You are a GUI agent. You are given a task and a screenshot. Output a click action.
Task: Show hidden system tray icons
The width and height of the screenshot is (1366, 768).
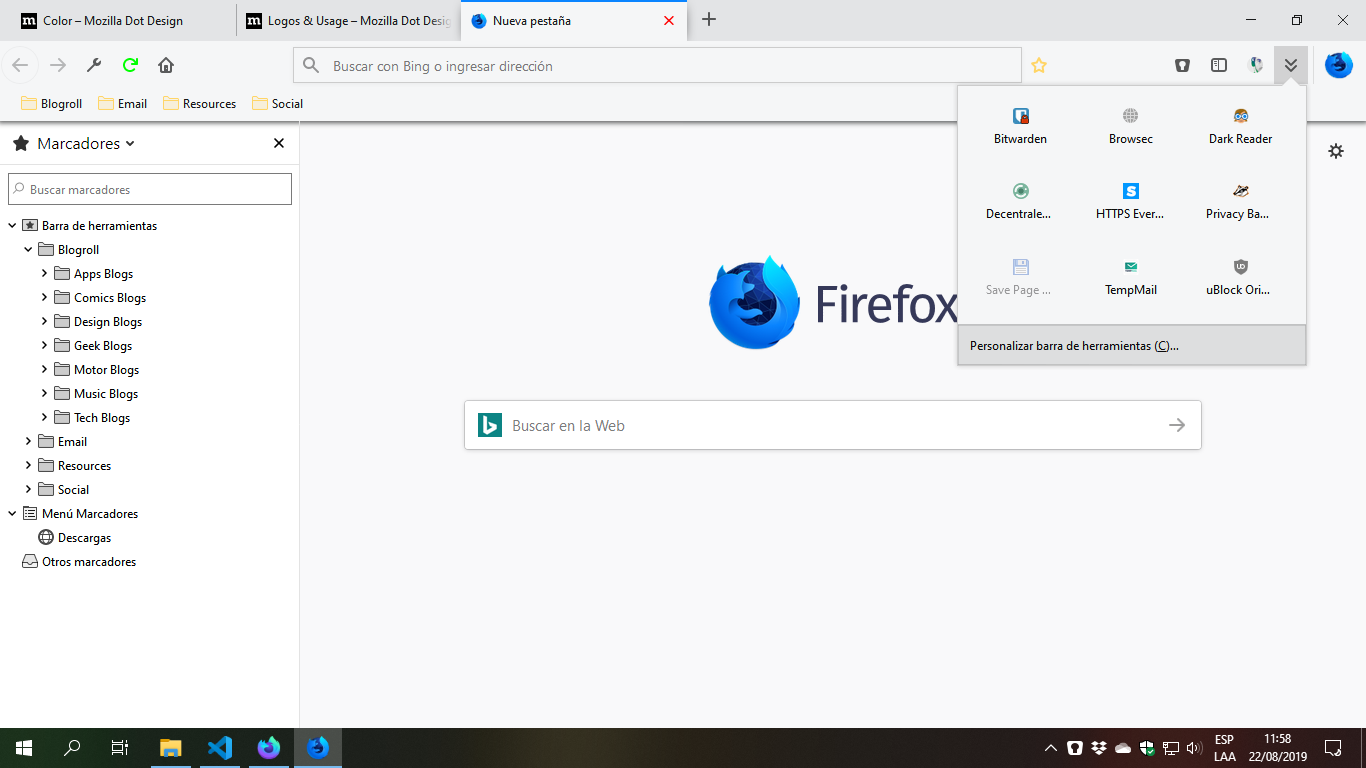[x=1051, y=748]
